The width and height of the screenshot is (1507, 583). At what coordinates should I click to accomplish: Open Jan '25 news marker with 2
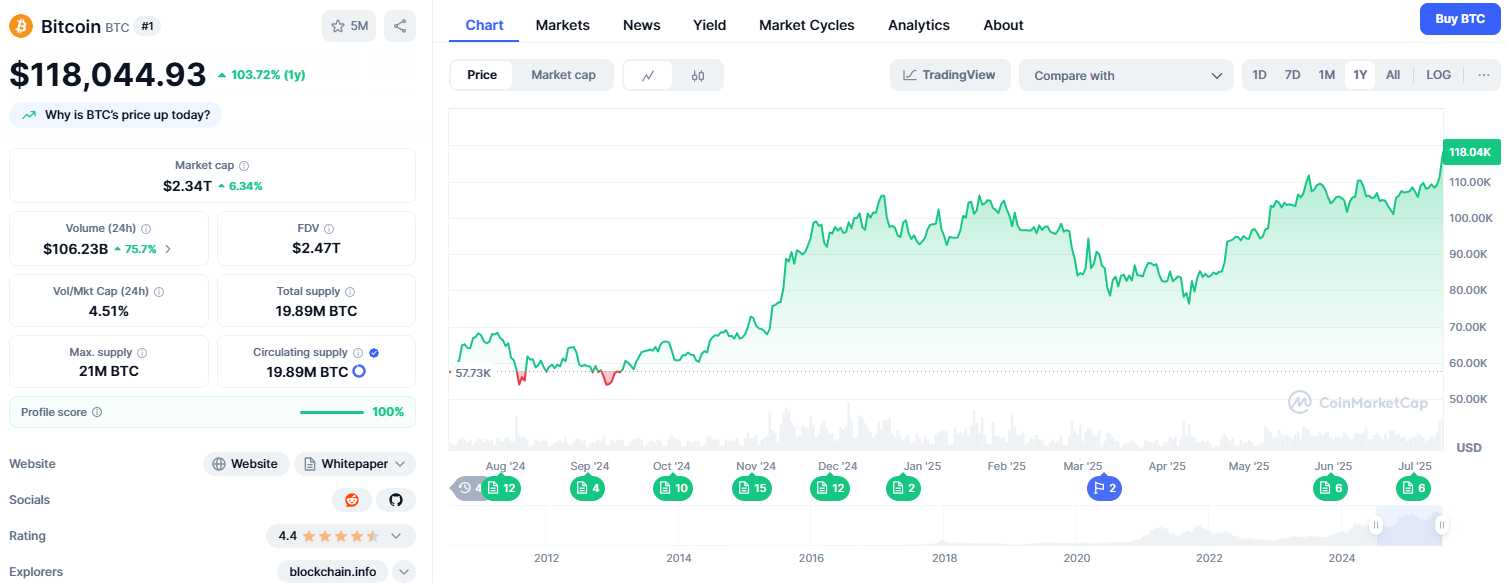(x=903, y=488)
